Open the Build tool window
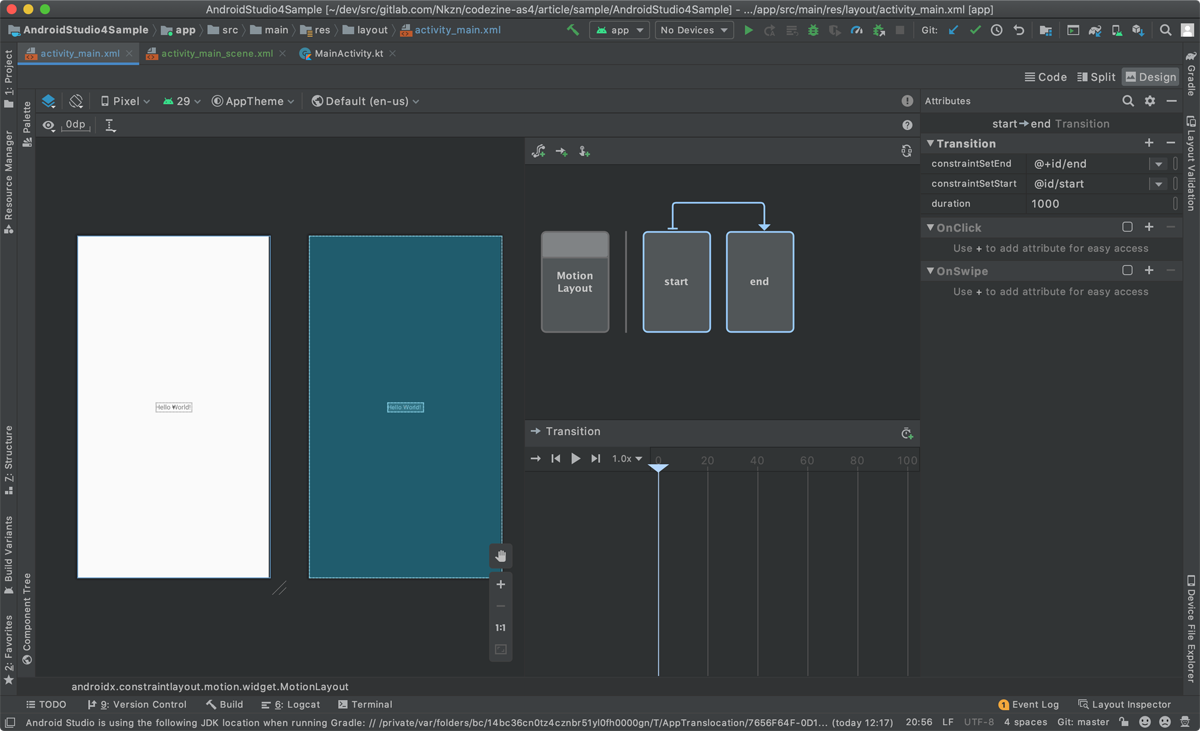The width and height of the screenshot is (1200, 731). 224,704
